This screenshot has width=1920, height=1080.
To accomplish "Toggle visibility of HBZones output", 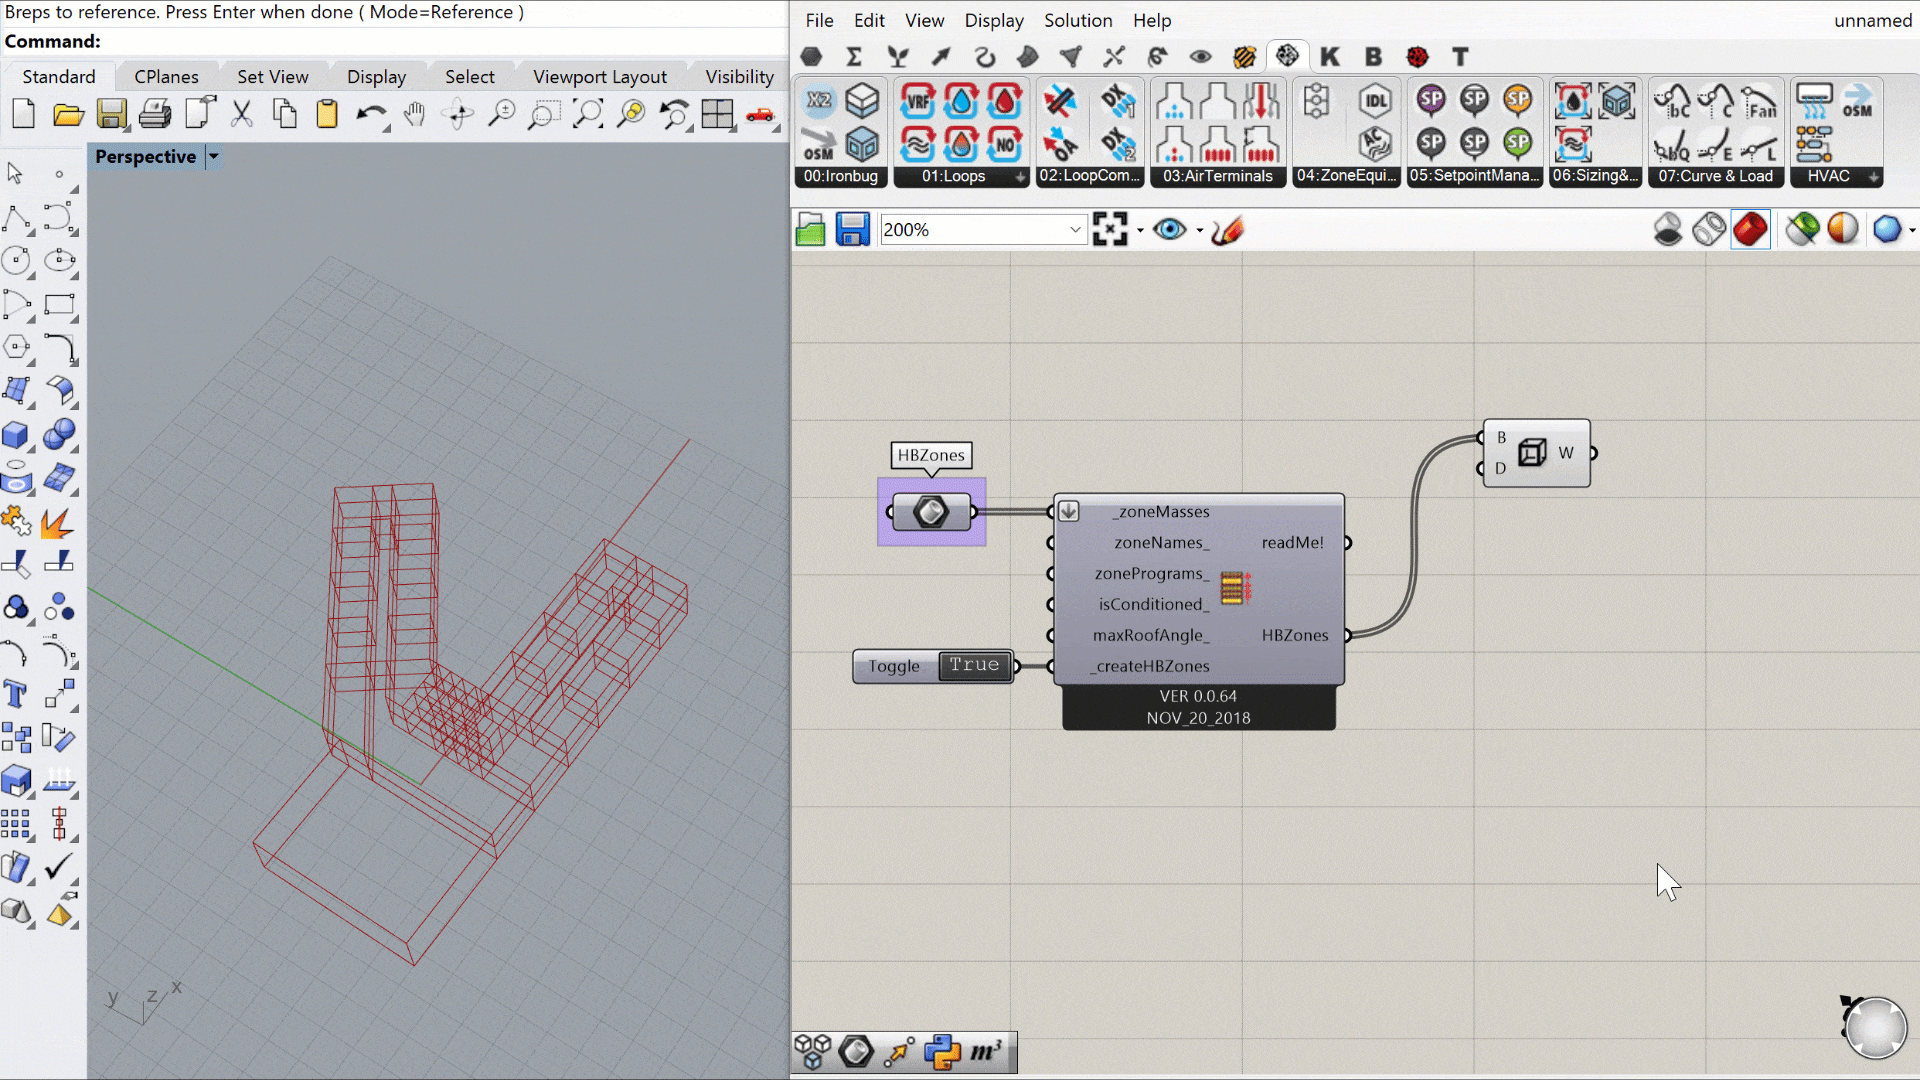I will coord(1348,634).
